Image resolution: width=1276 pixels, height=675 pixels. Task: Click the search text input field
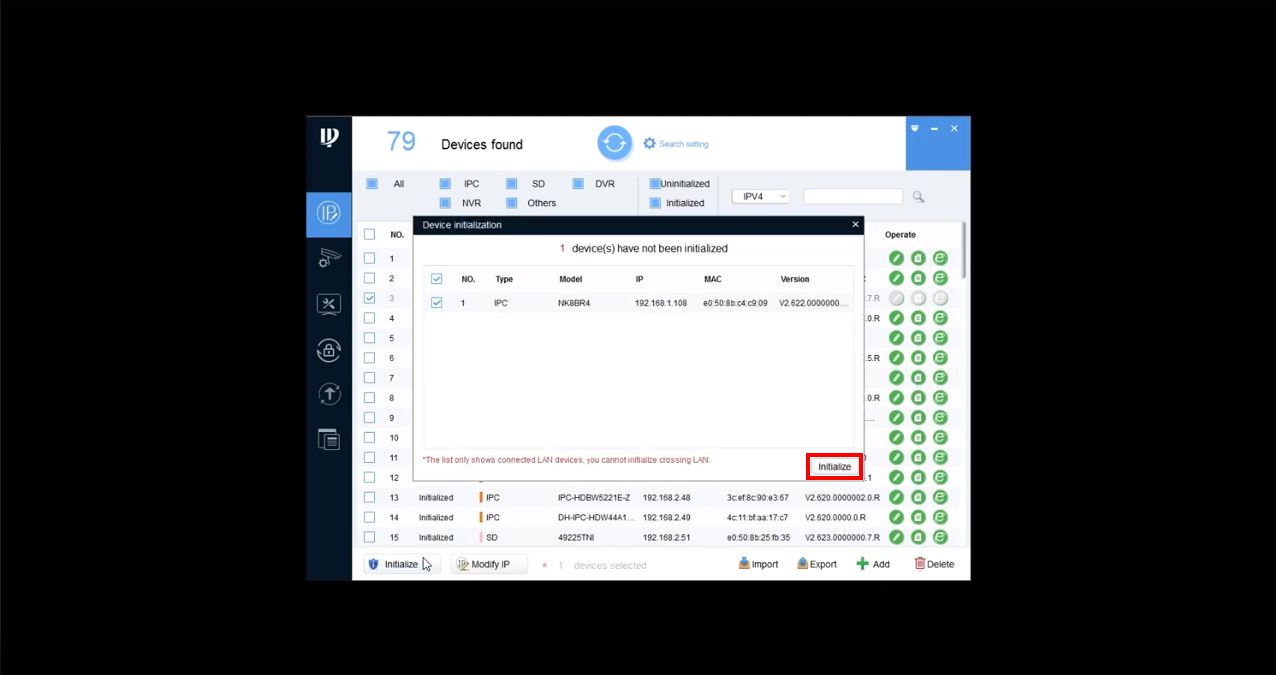coord(853,197)
